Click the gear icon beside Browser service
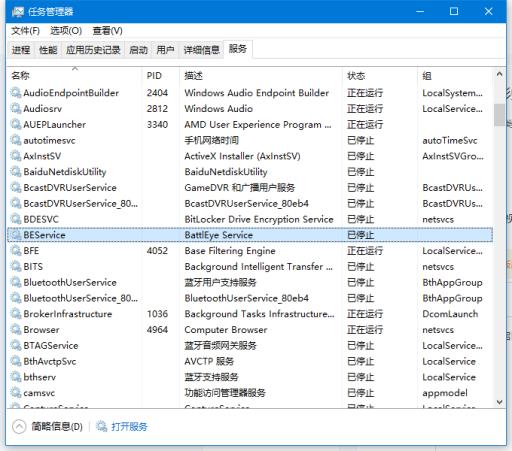Image resolution: width=512 pixels, height=451 pixels. tap(16, 330)
